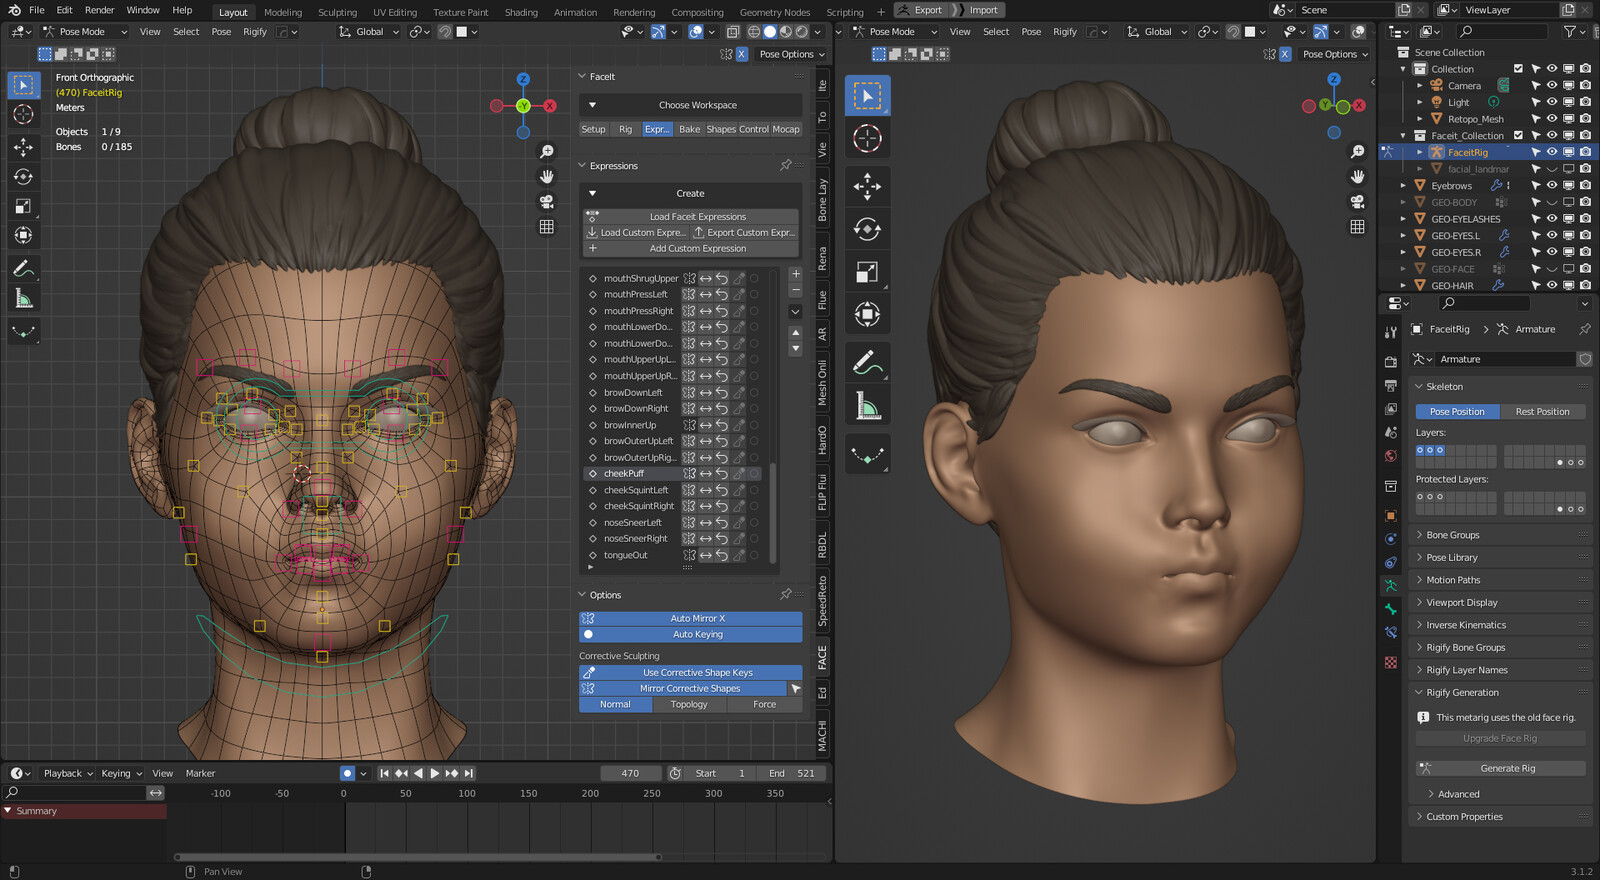Open the Render menu
This screenshot has width=1600, height=880.
[99, 10]
